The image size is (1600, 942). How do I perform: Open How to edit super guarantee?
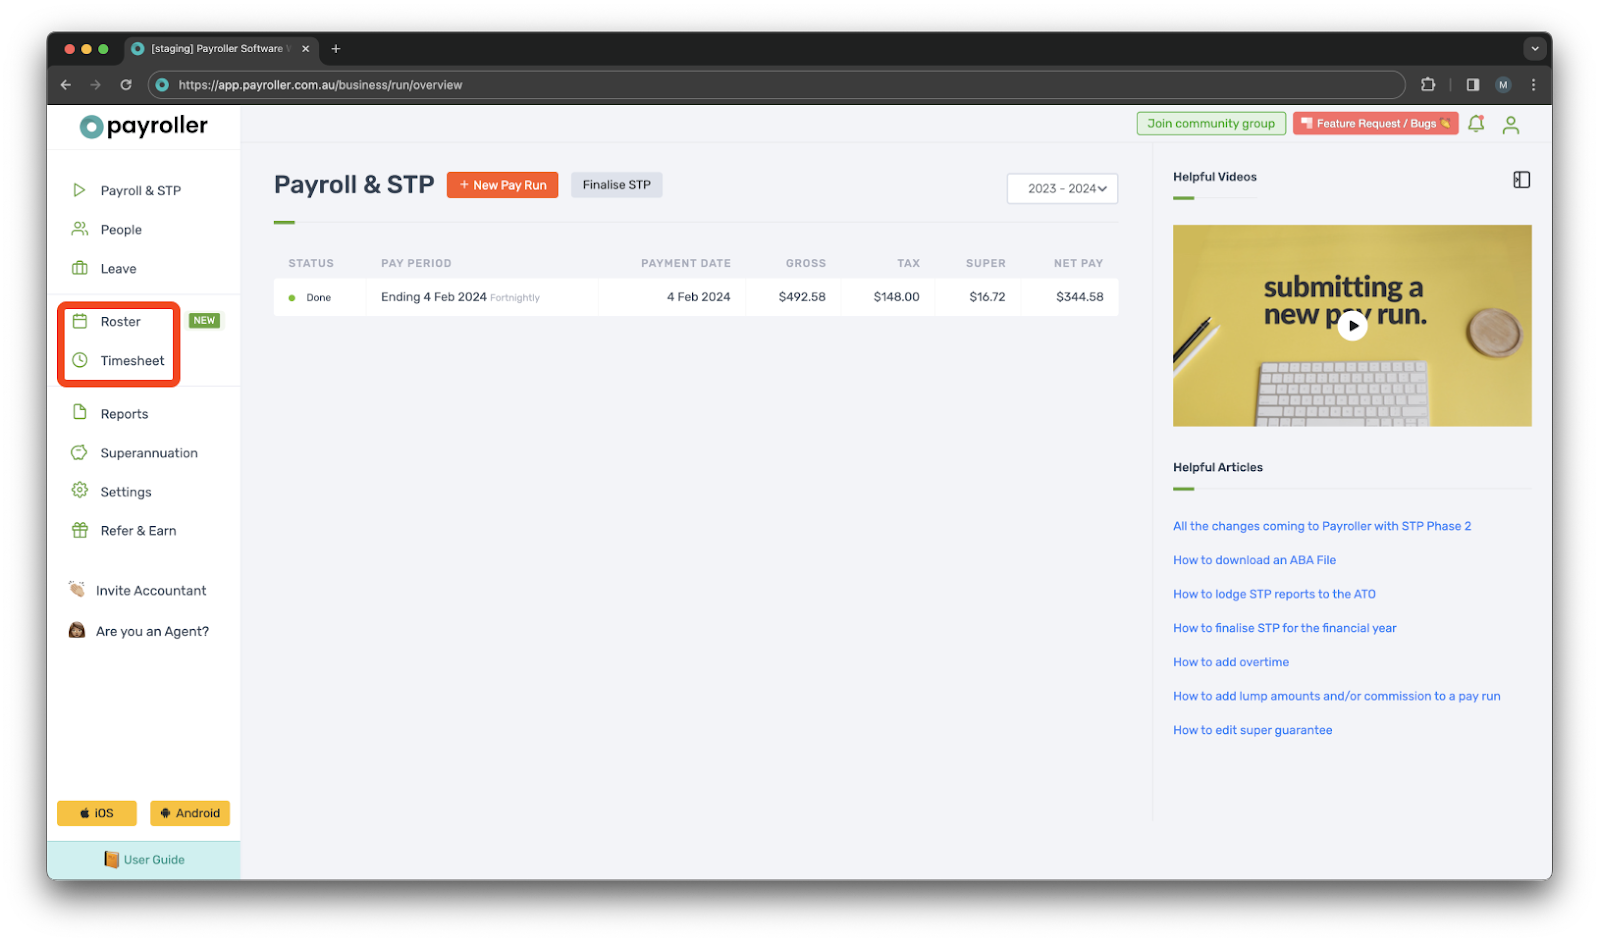coord(1252,730)
